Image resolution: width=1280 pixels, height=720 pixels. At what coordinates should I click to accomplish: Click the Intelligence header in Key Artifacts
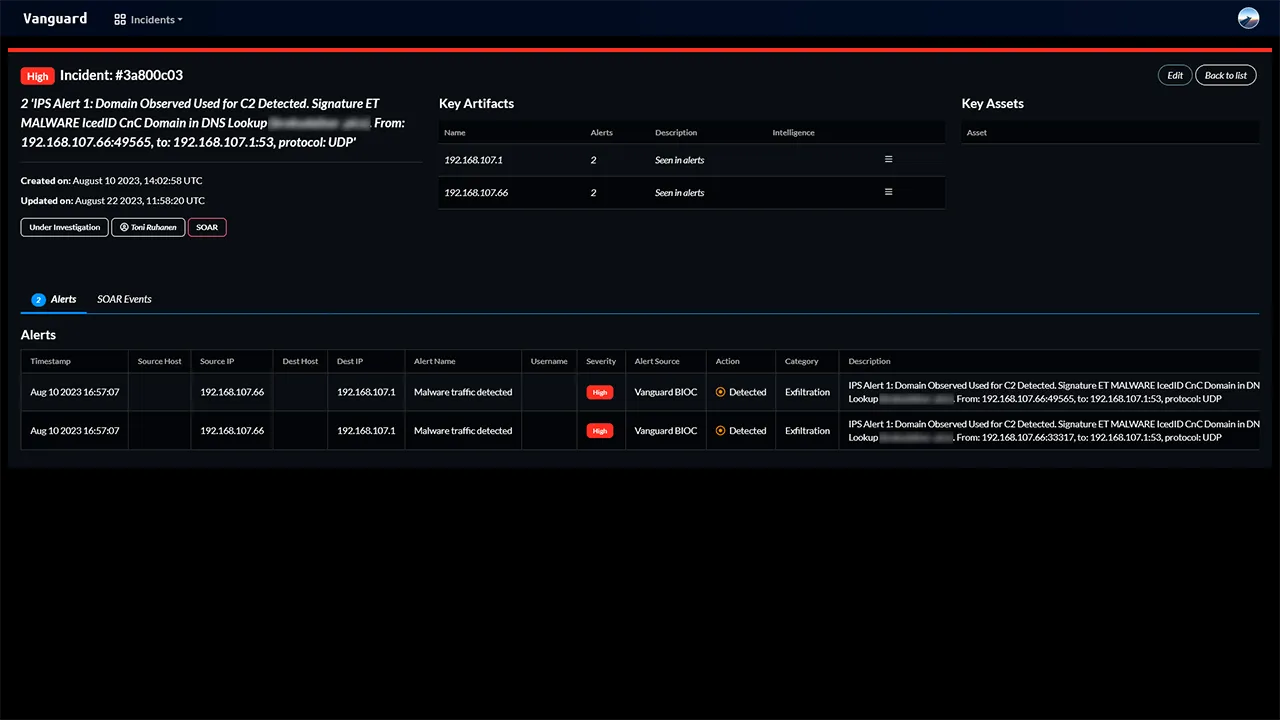click(x=794, y=132)
